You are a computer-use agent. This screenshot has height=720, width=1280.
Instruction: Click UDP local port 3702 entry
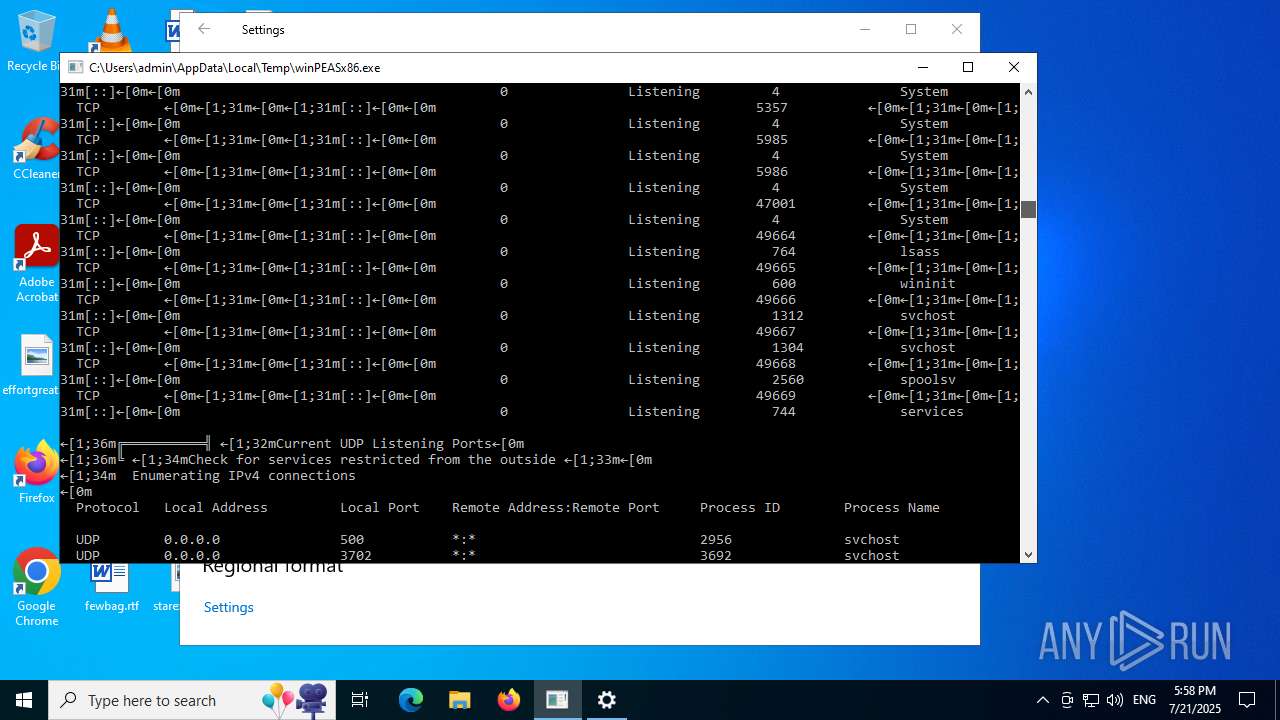(x=356, y=555)
